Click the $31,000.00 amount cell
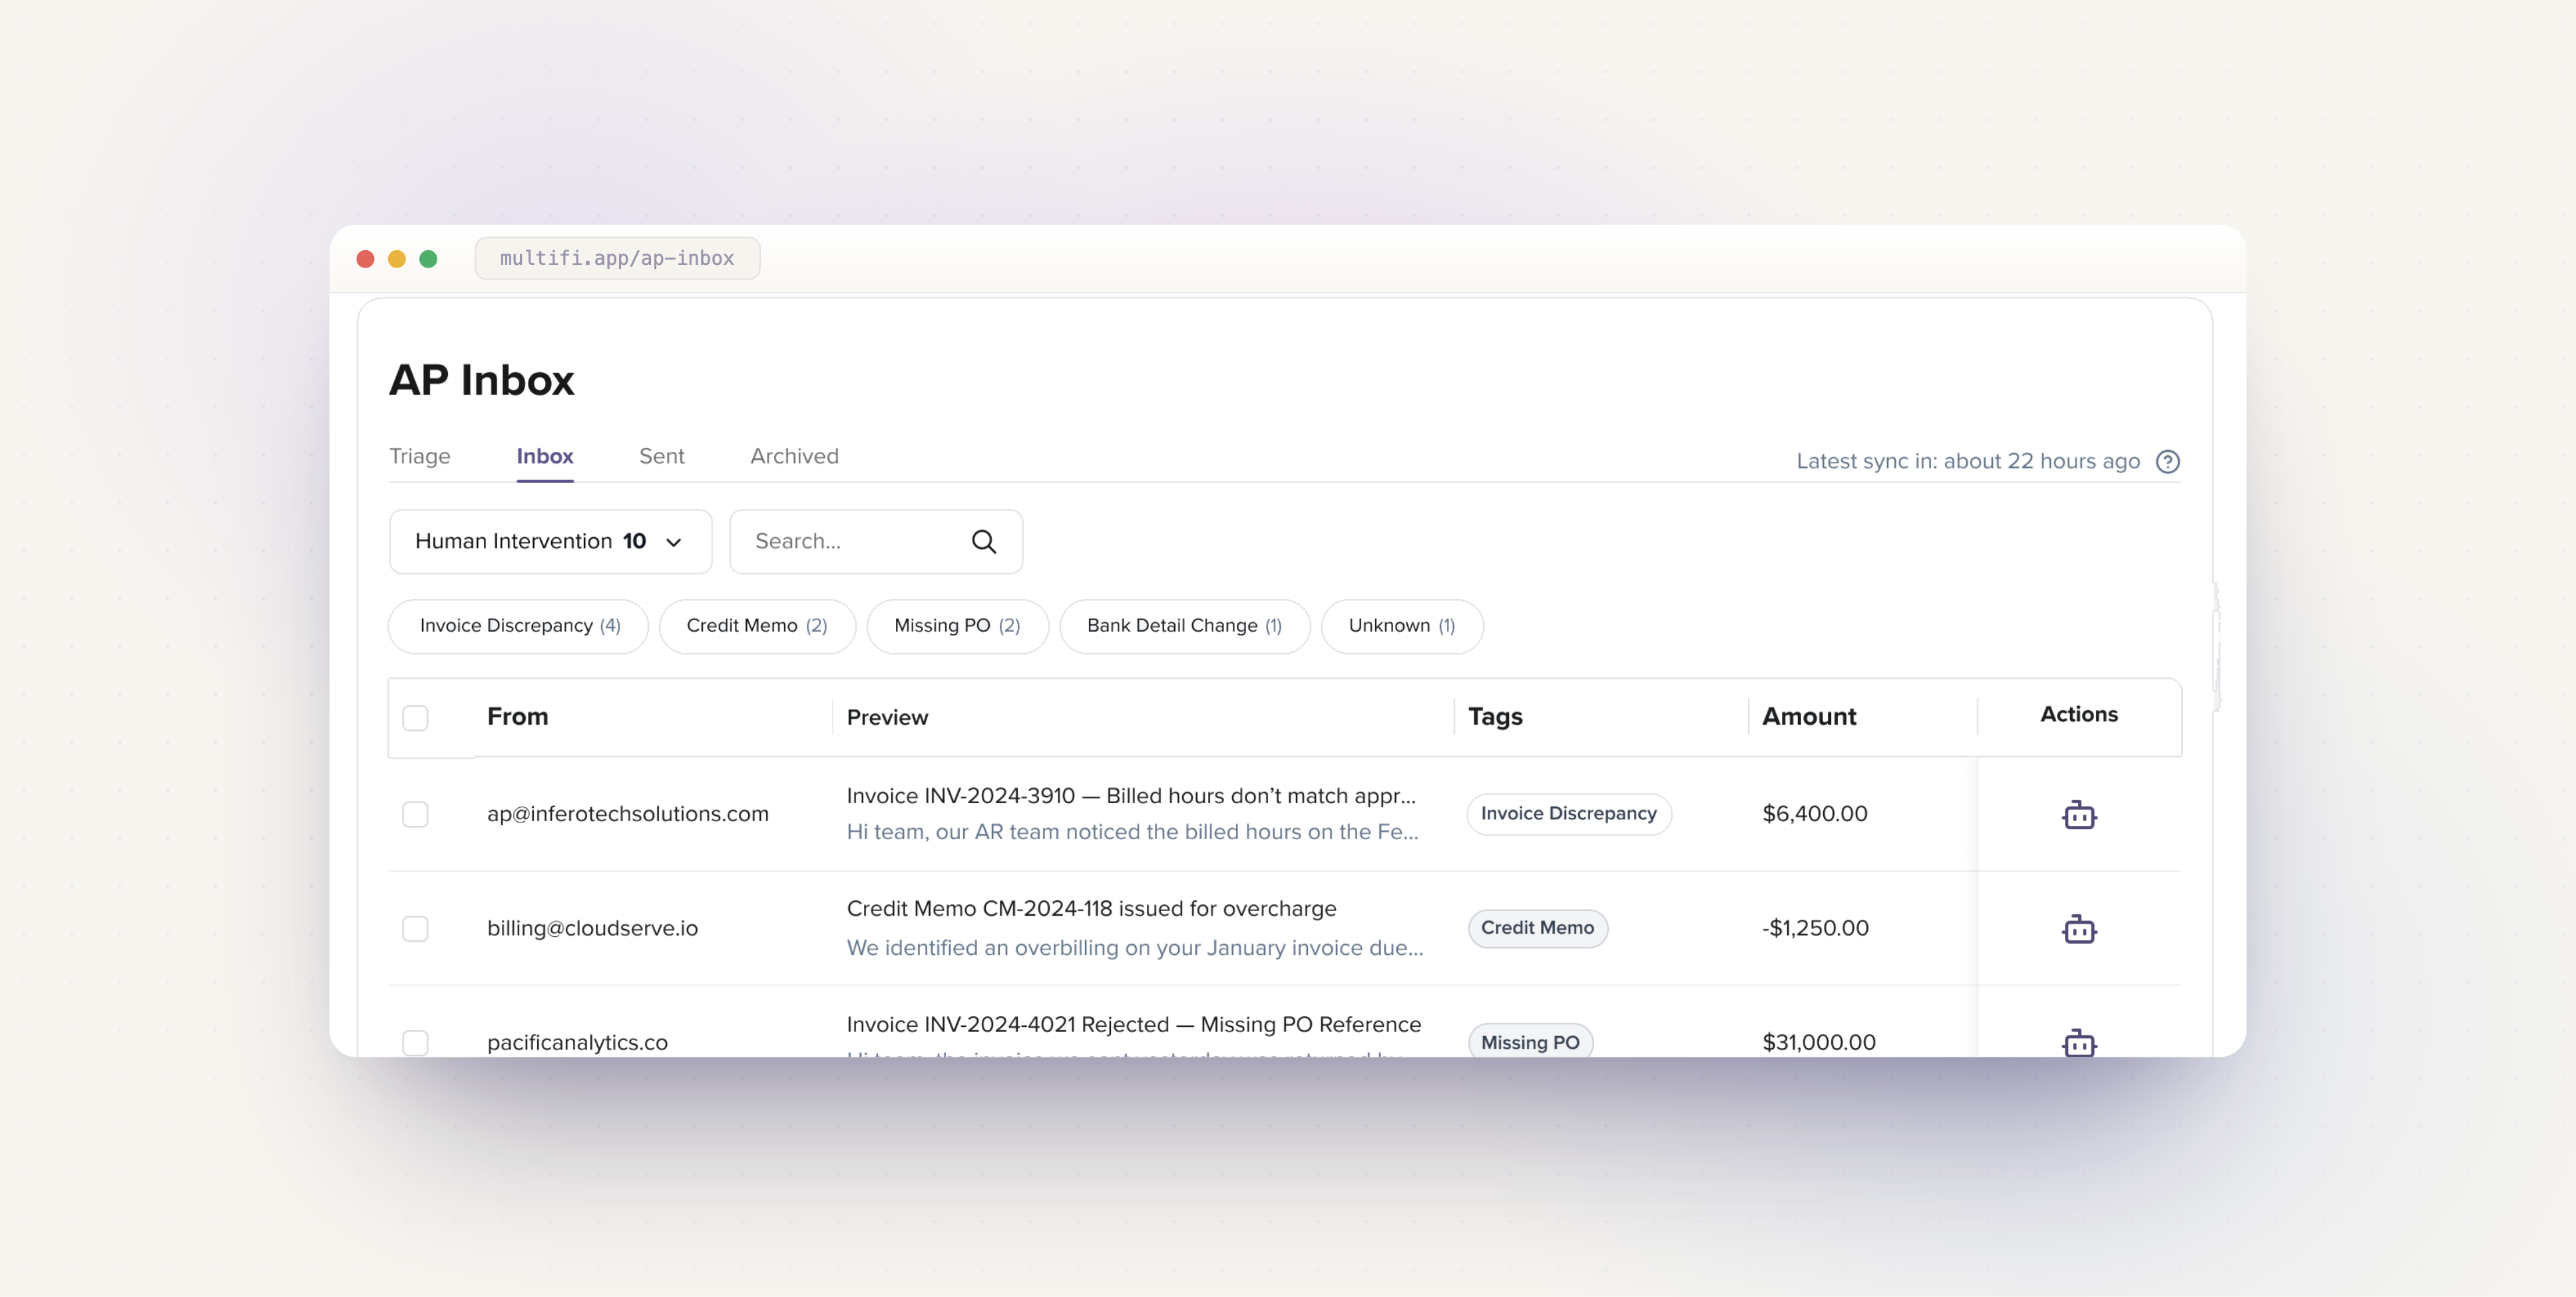Screen dimensions: 2576x1297 pos(1818,1043)
